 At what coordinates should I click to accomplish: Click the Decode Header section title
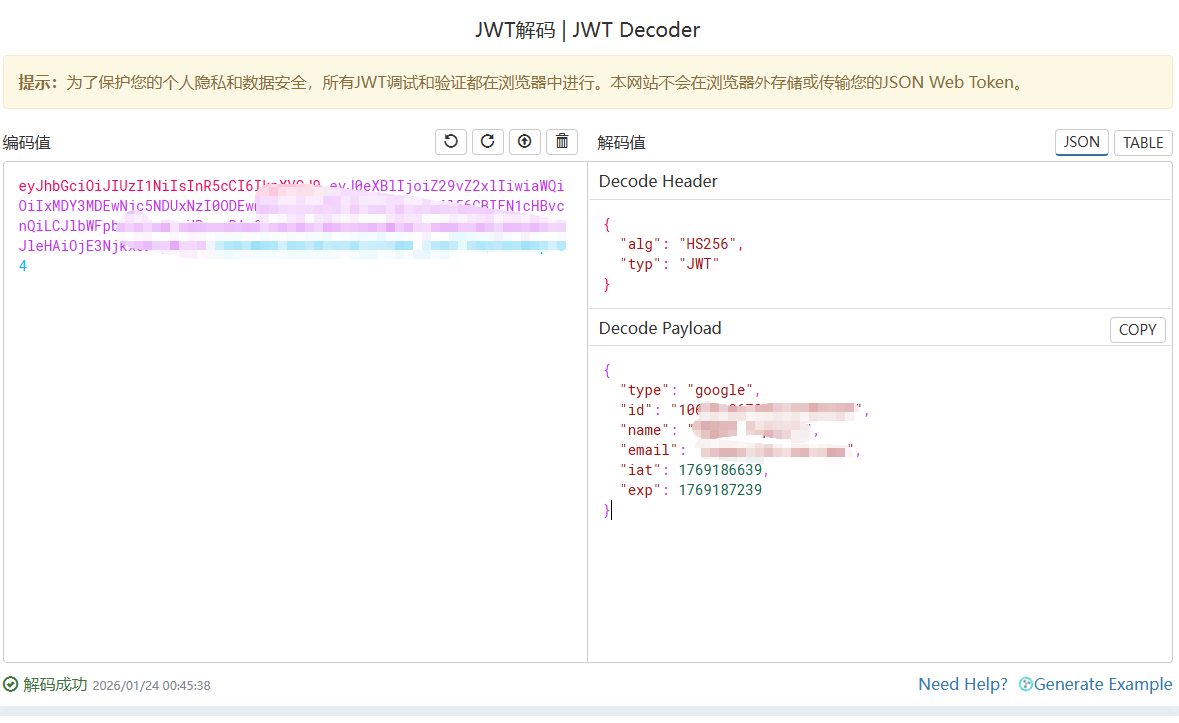tap(658, 181)
